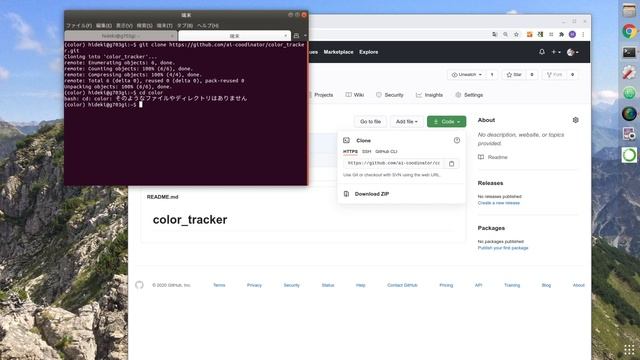Star the color_tracker repository

(x=514, y=75)
